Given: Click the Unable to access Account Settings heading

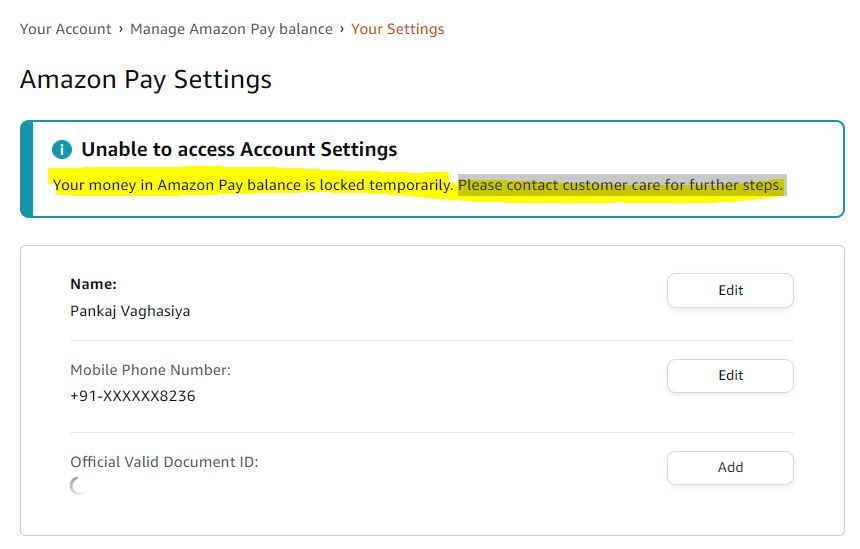Looking at the screenshot, I should [x=239, y=150].
